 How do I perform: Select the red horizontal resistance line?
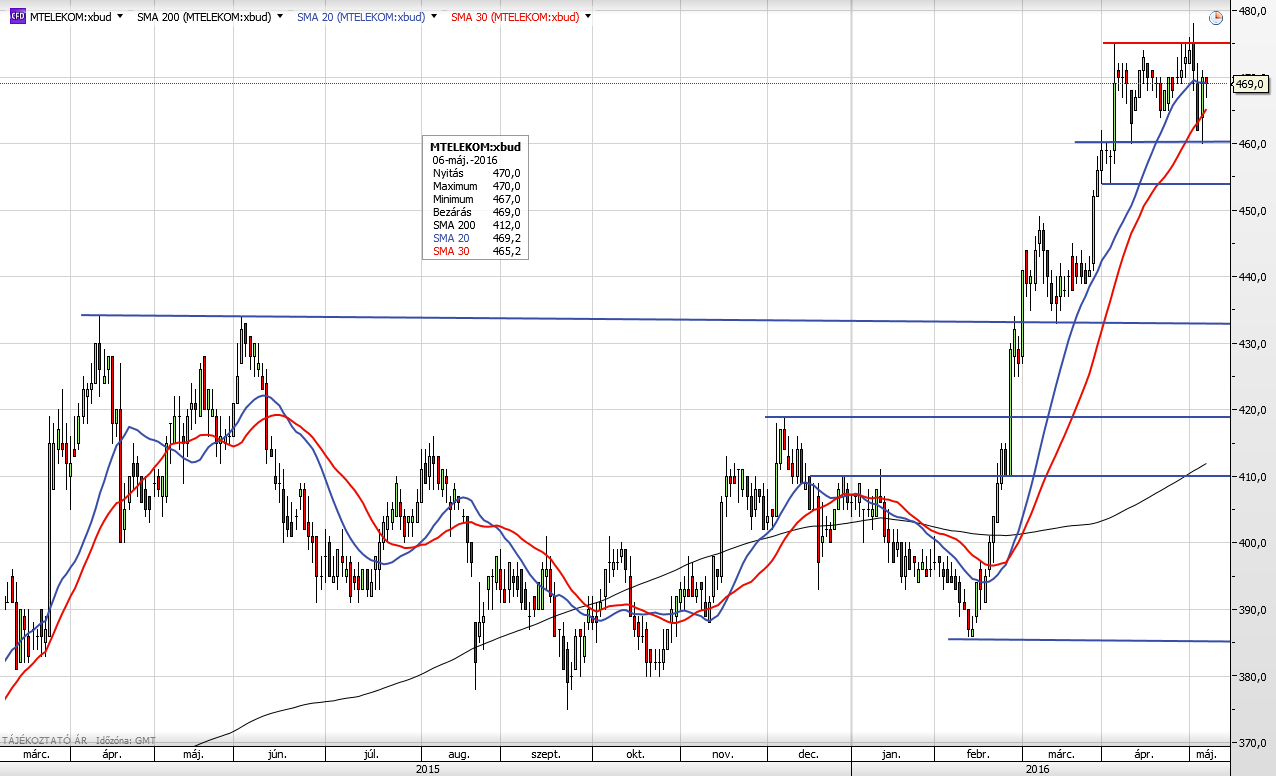click(1166, 43)
